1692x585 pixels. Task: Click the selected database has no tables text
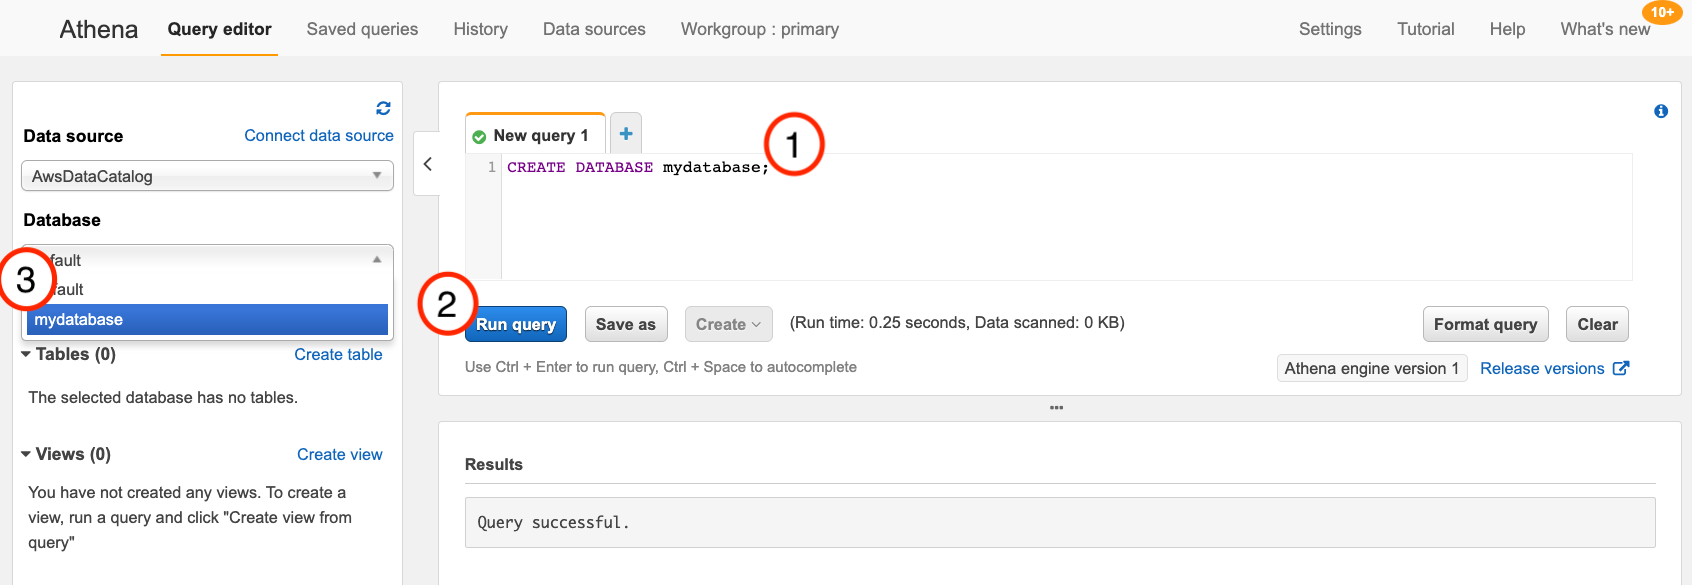[163, 397]
